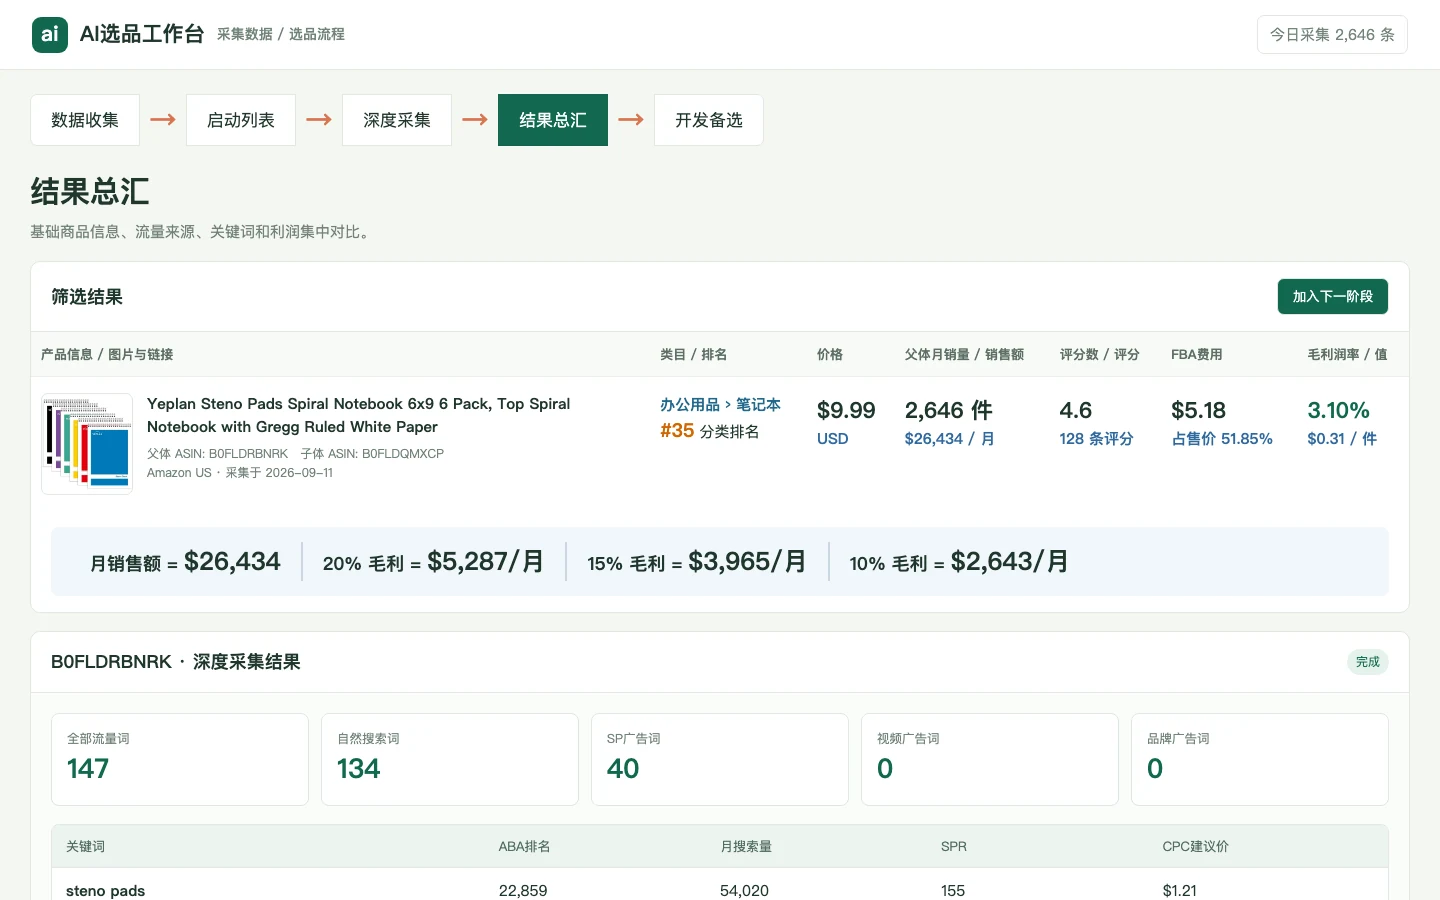This screenshot has width=1440, height=900.
Task: Click the ABA rank value 22,859
Action: [x=523, y=890]
